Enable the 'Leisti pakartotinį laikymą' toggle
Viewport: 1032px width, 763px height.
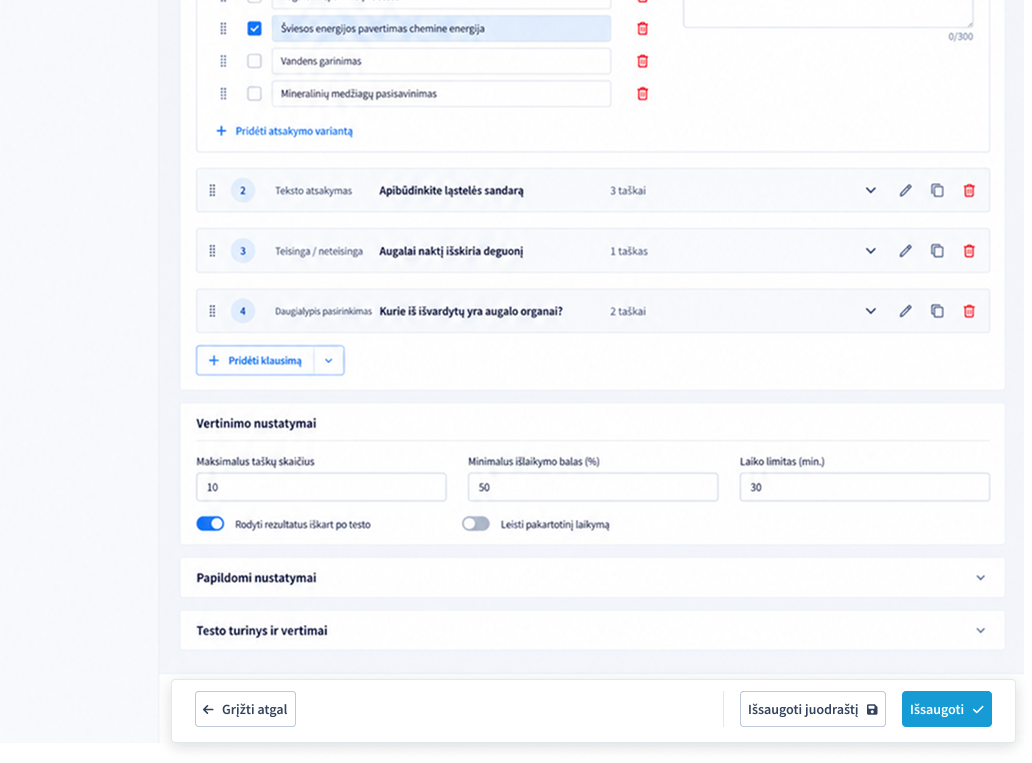476,524
